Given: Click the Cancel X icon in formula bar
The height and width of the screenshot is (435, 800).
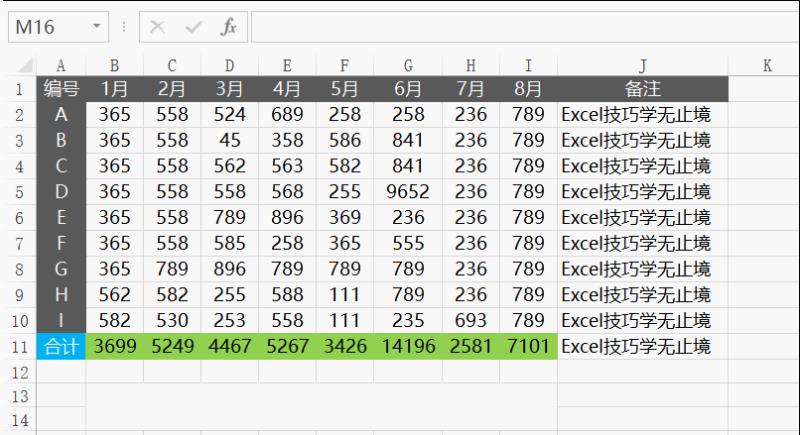Looking at the screenshot, I should pos(158,28).
